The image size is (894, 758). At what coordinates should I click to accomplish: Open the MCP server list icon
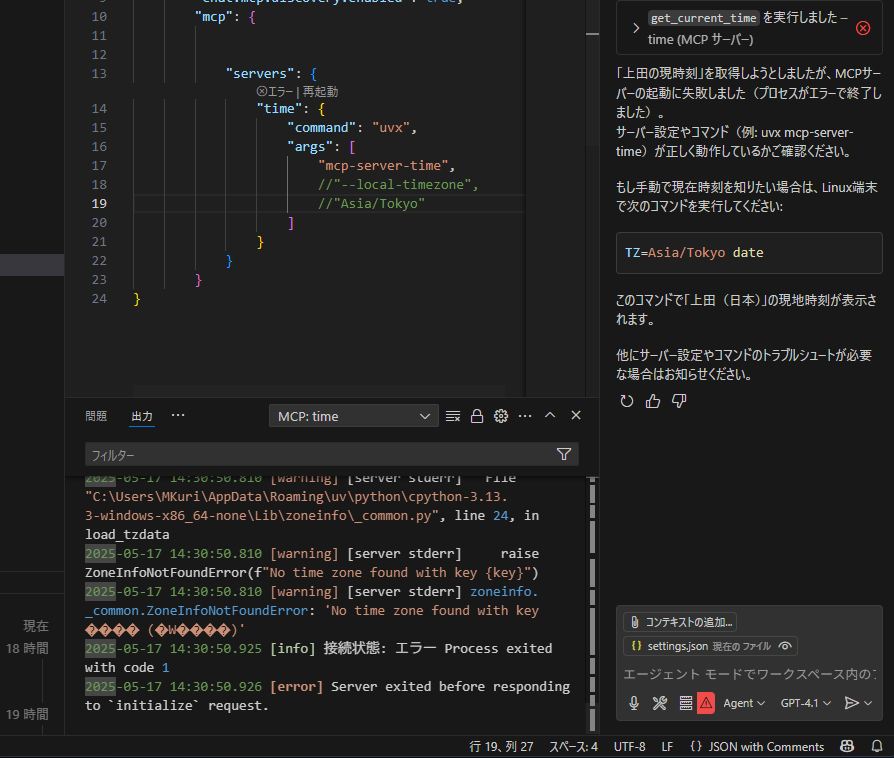point(686,703)
